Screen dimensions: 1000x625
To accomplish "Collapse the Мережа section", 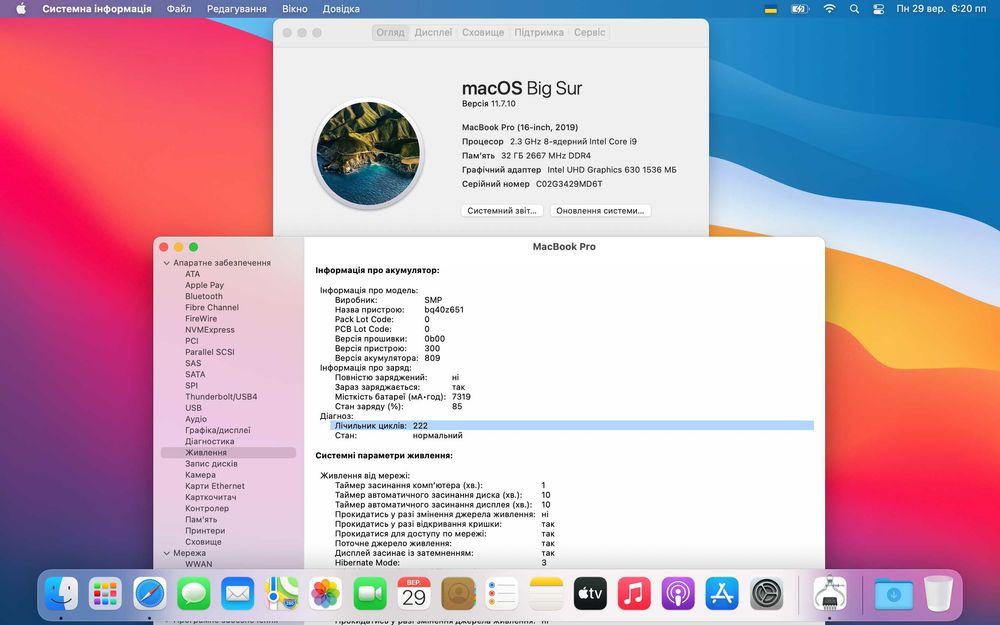I will tap(166, 553).
